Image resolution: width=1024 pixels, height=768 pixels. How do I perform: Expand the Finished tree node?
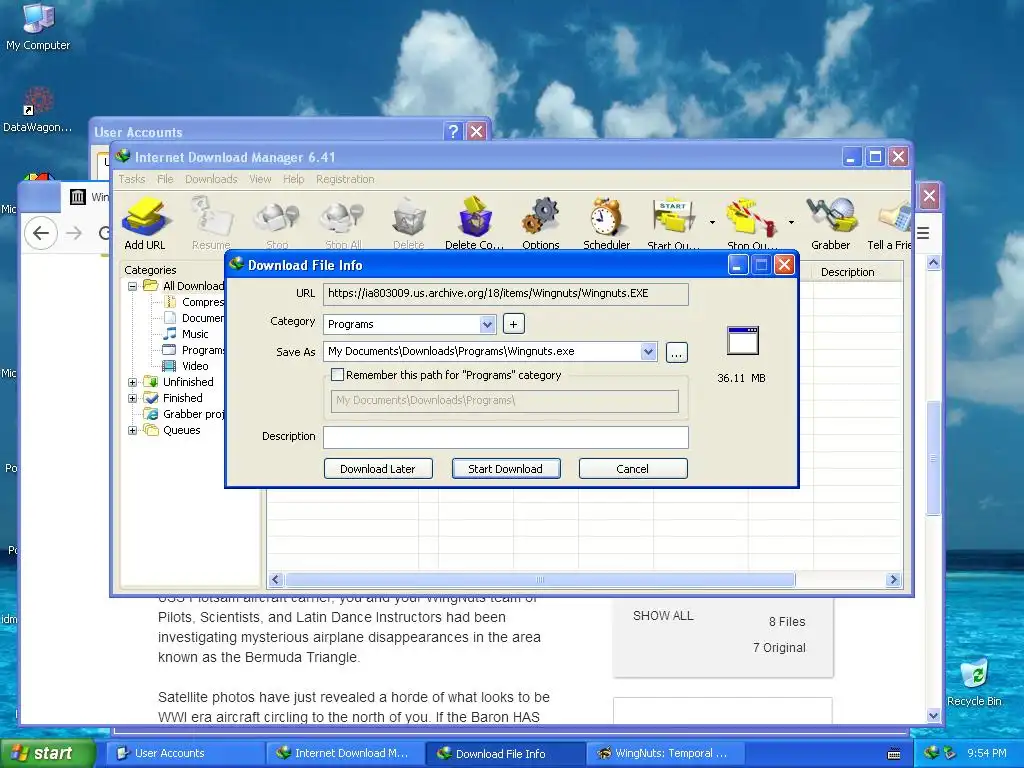133,398
